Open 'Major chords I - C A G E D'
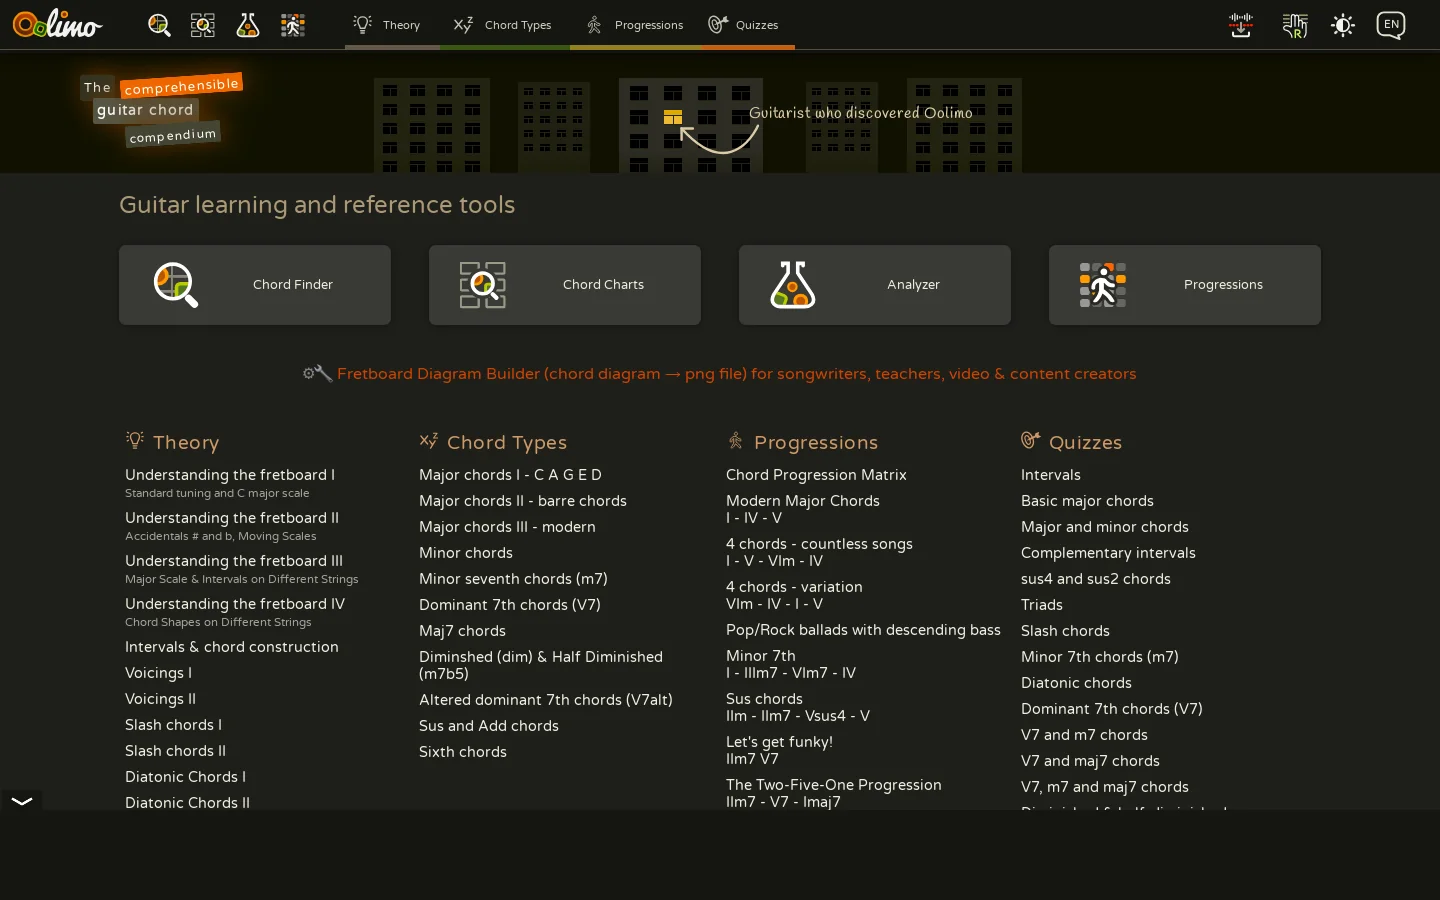This screenshot has height=900, width=1440. coord(510,475)
